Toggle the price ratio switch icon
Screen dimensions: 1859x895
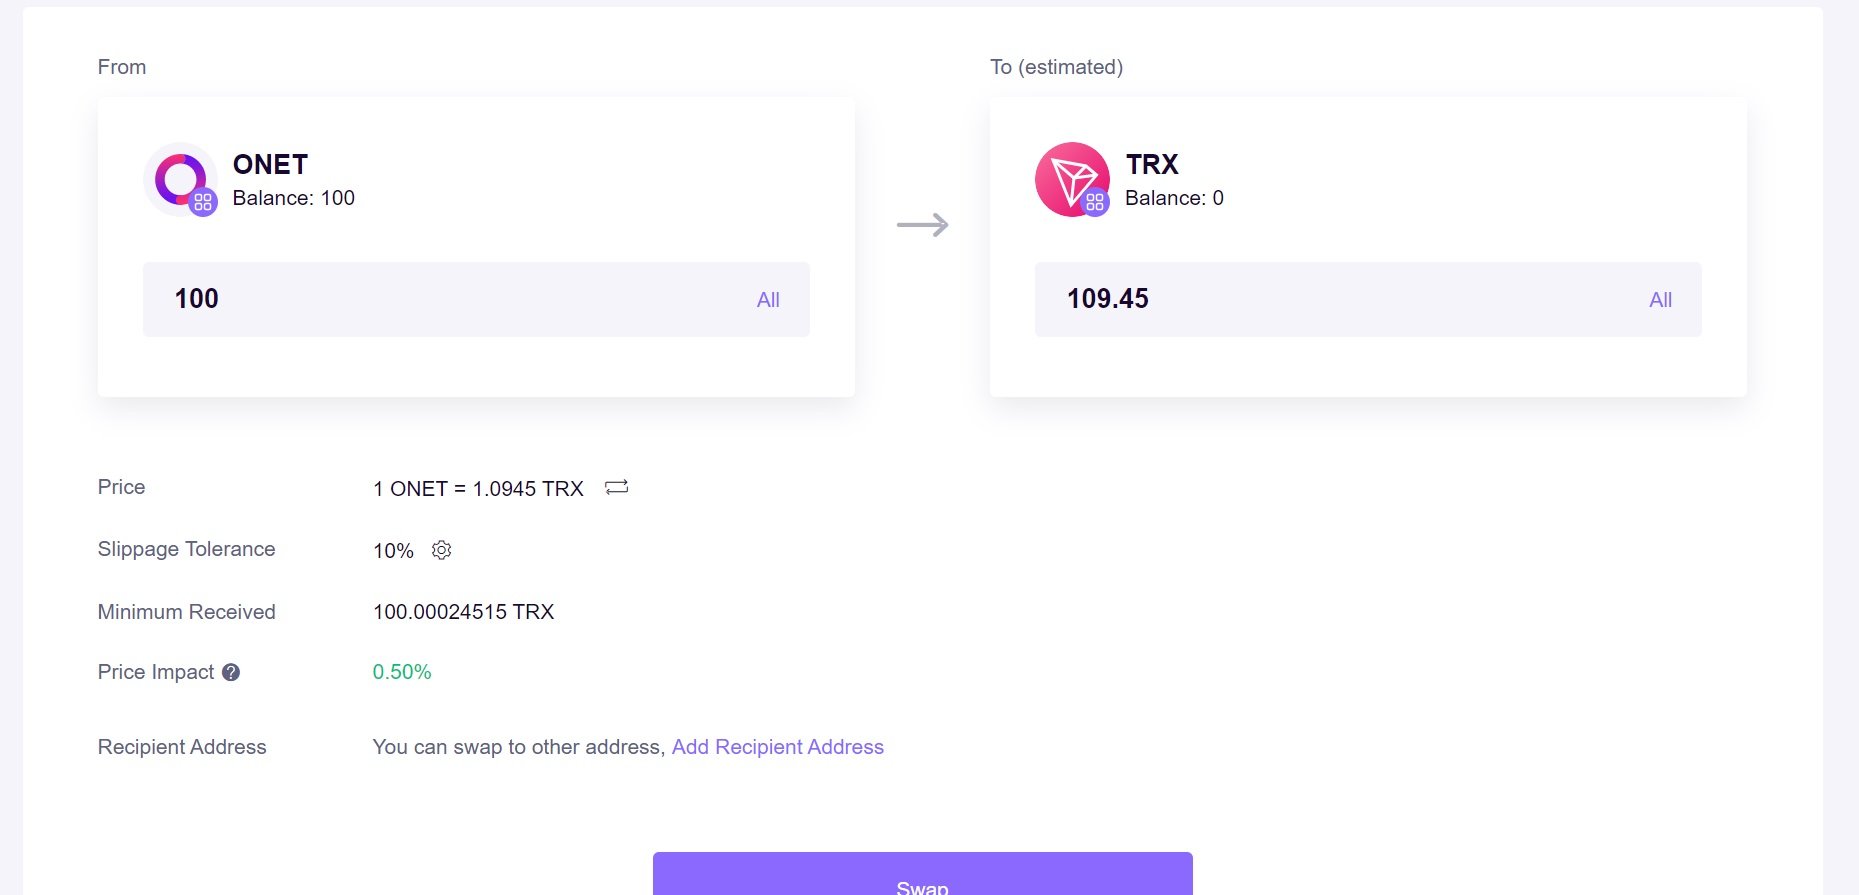click(617, 487)
